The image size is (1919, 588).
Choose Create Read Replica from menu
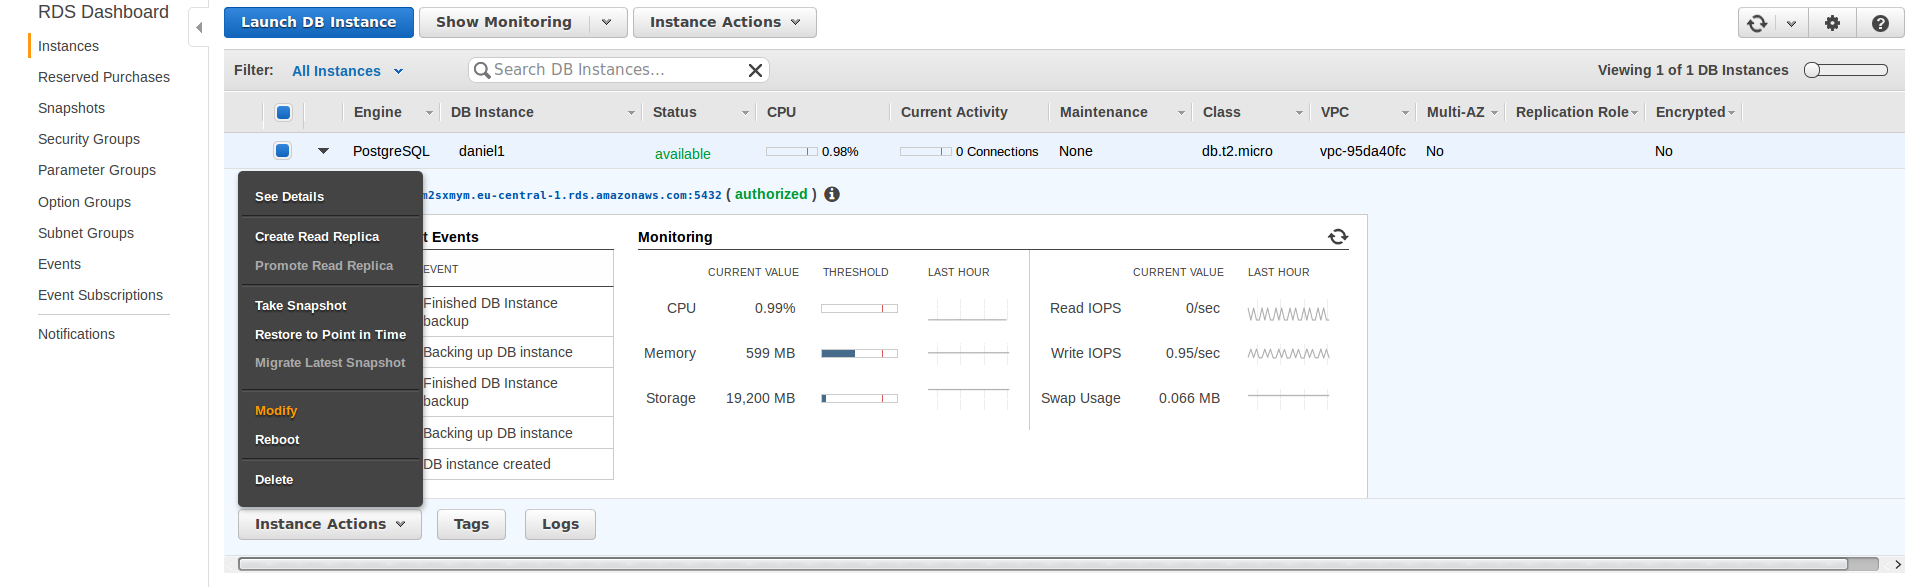(317, 237)
